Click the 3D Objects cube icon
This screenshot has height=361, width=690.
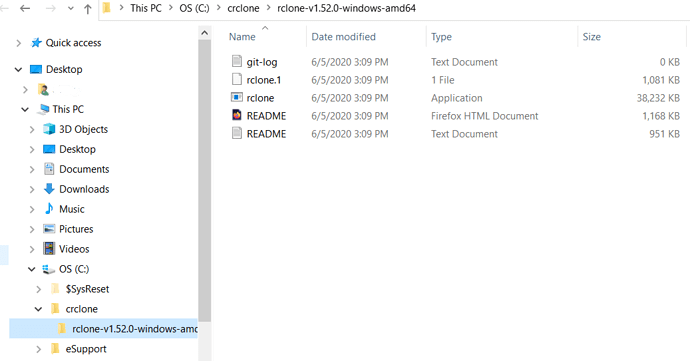pos(49,129)
